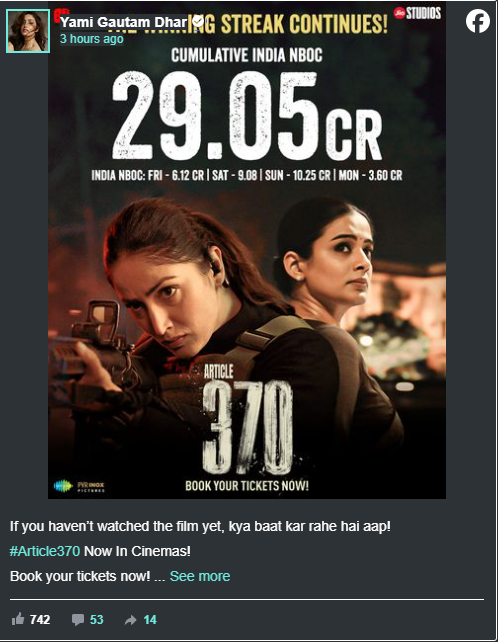Click the Jio Studios logo on the poster

point(417,13)
